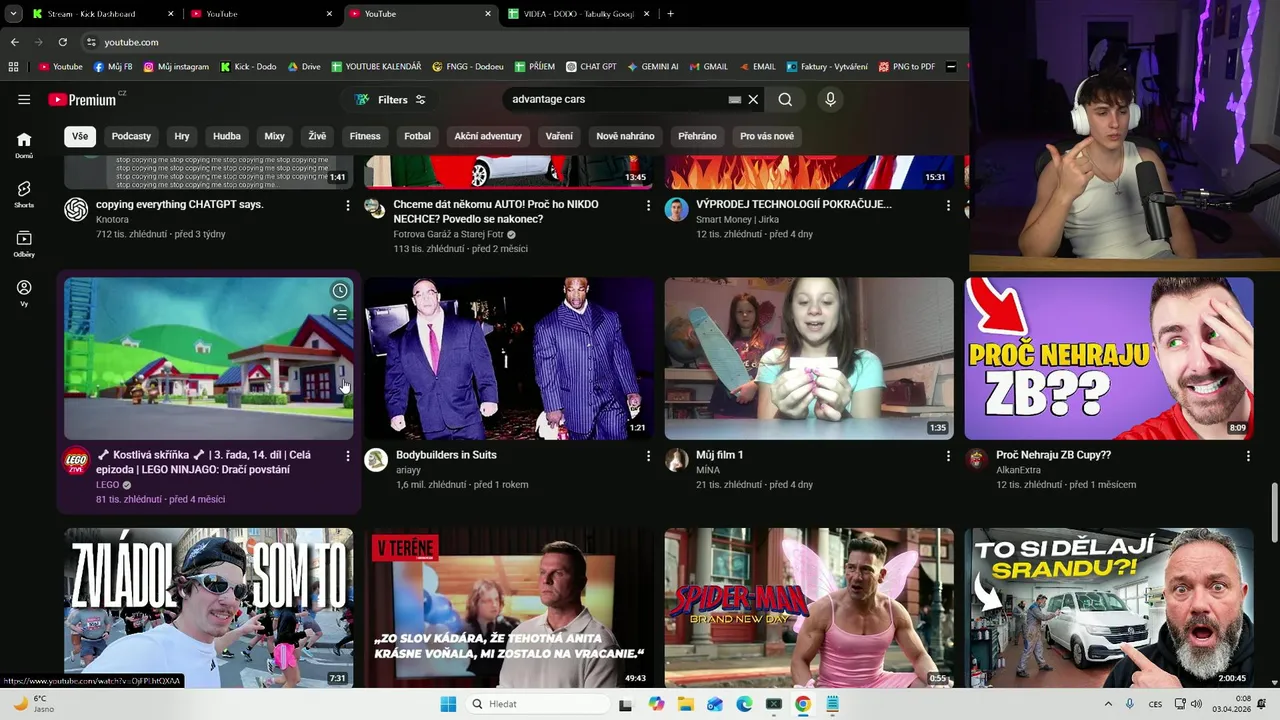The width and height of the screenshot is (1280, 720).
Task: Clear the search query with X
Action: click(x=754, y=99)
